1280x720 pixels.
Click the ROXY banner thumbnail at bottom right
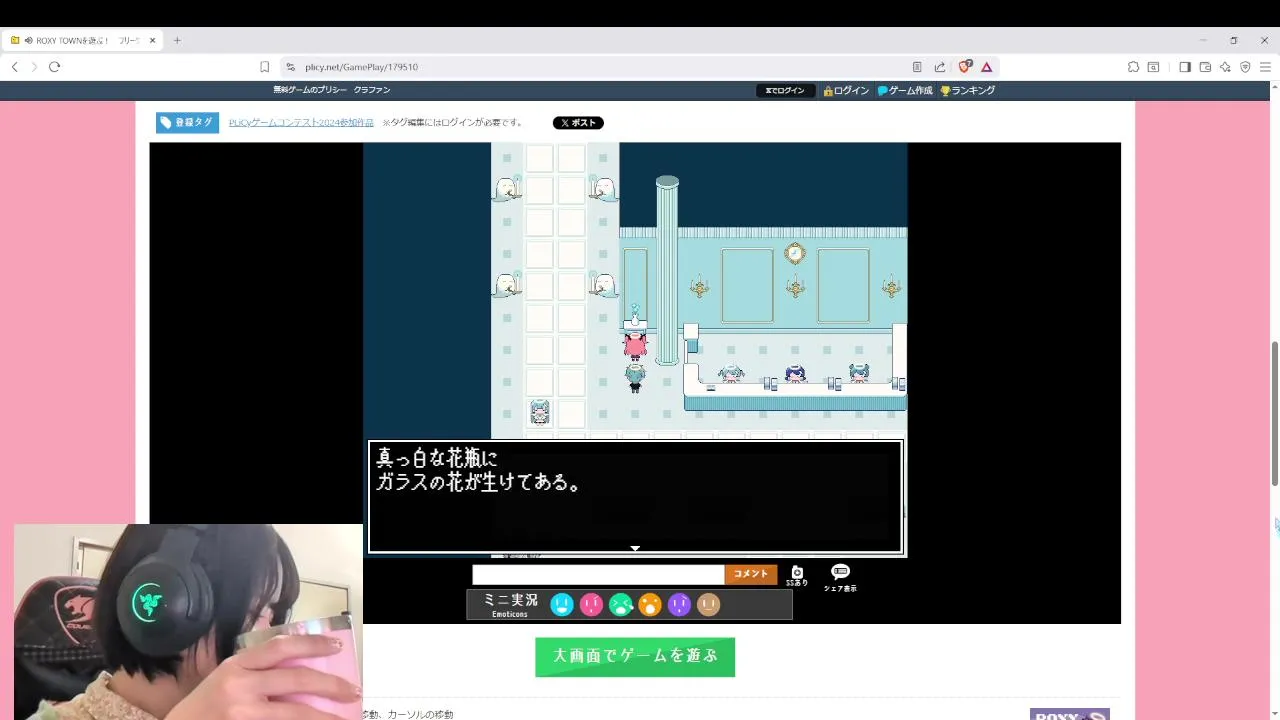pyautogui.click(x=1070, y=714)
